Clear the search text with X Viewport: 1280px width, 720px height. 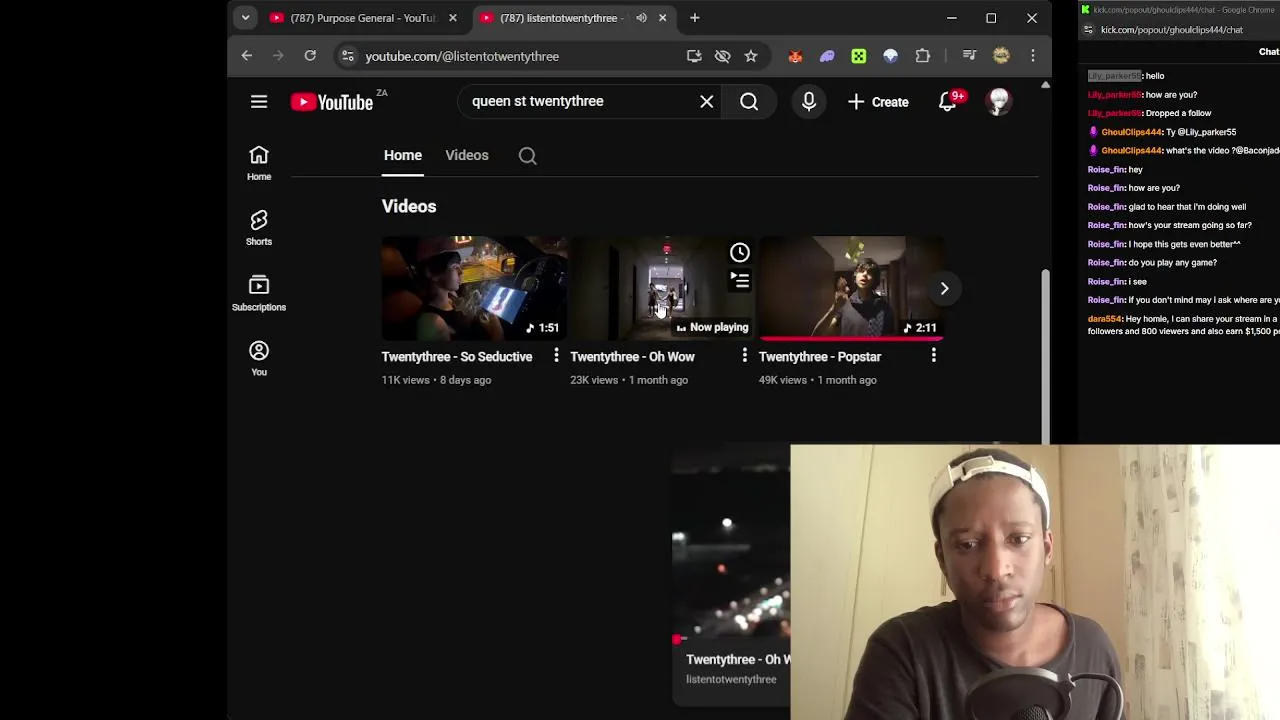706,101
